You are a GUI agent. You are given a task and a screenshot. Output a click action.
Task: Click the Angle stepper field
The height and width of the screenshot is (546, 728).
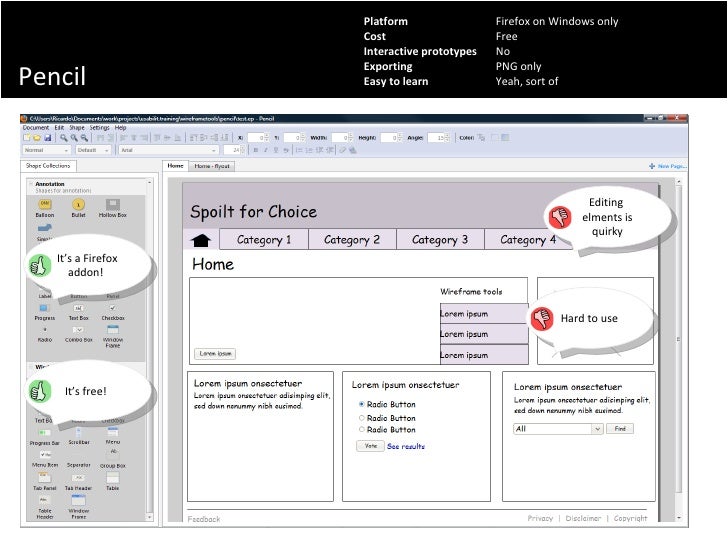point(439,137)
